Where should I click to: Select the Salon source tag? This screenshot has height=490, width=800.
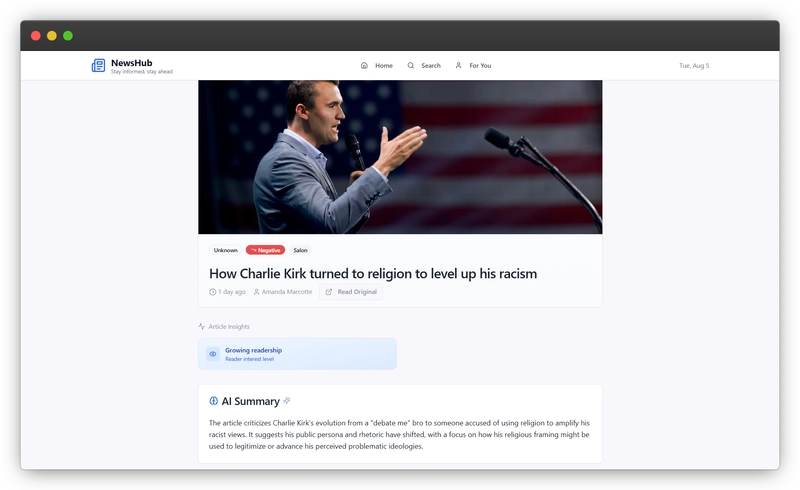click(301, 250)
